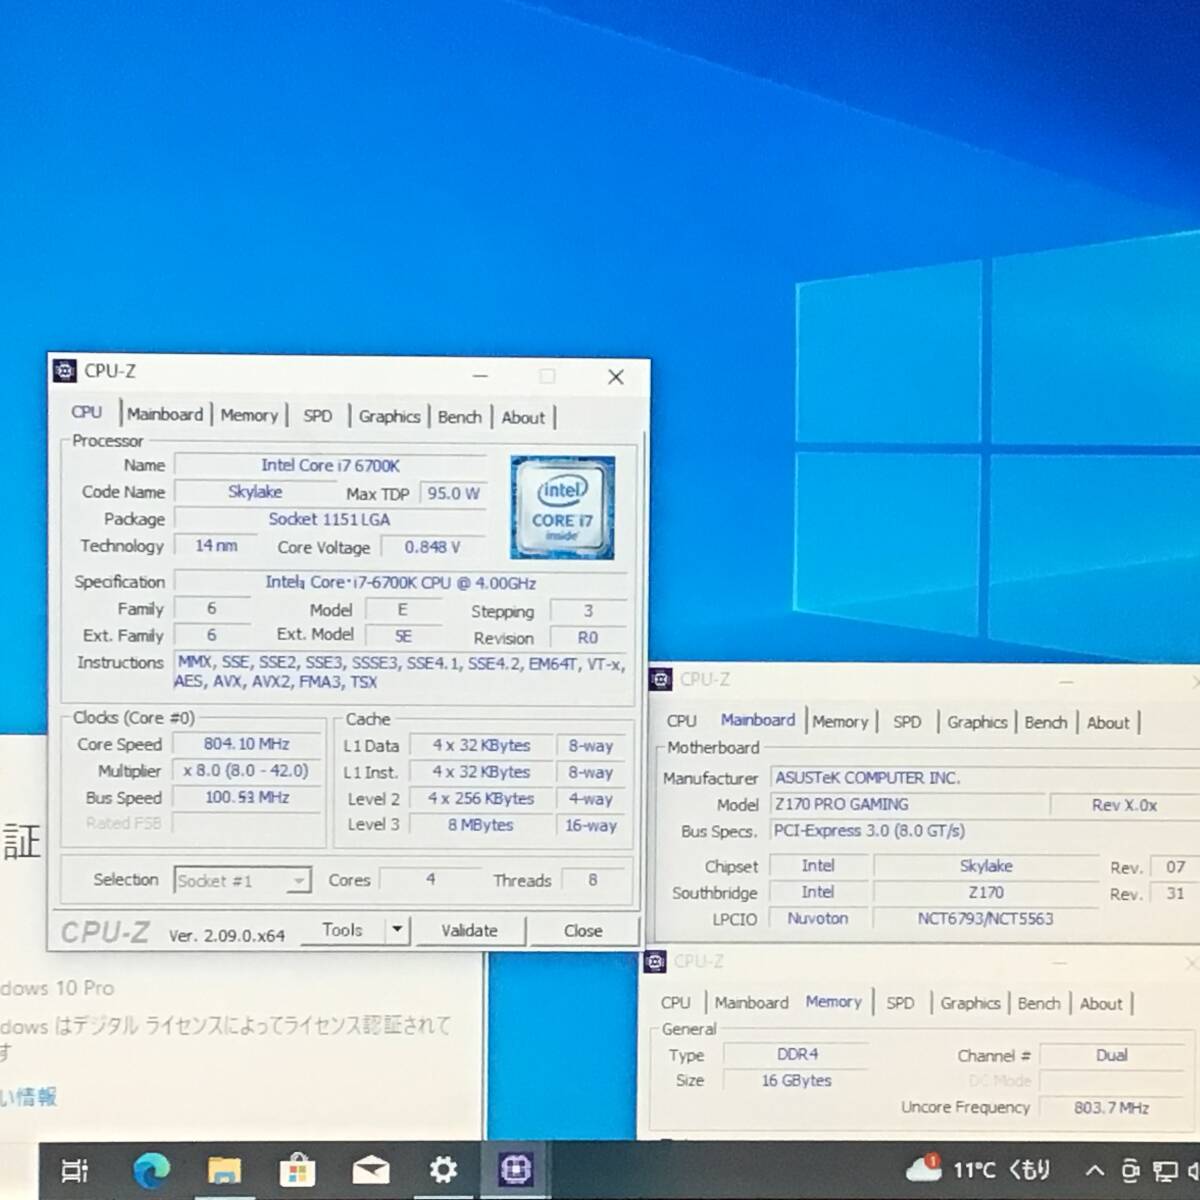Image resolution: width=1200 pixels, height=1200 pixels.
Task: Launch Microsoft Edge from taskbar
Action: (152, 1169)
